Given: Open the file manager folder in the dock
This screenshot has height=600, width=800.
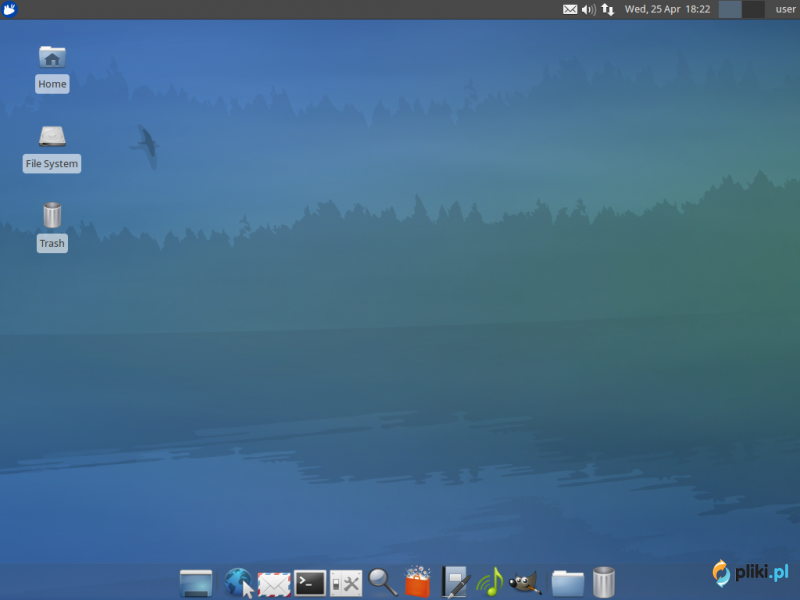Looking at the screenshot, I should [568, 584].
